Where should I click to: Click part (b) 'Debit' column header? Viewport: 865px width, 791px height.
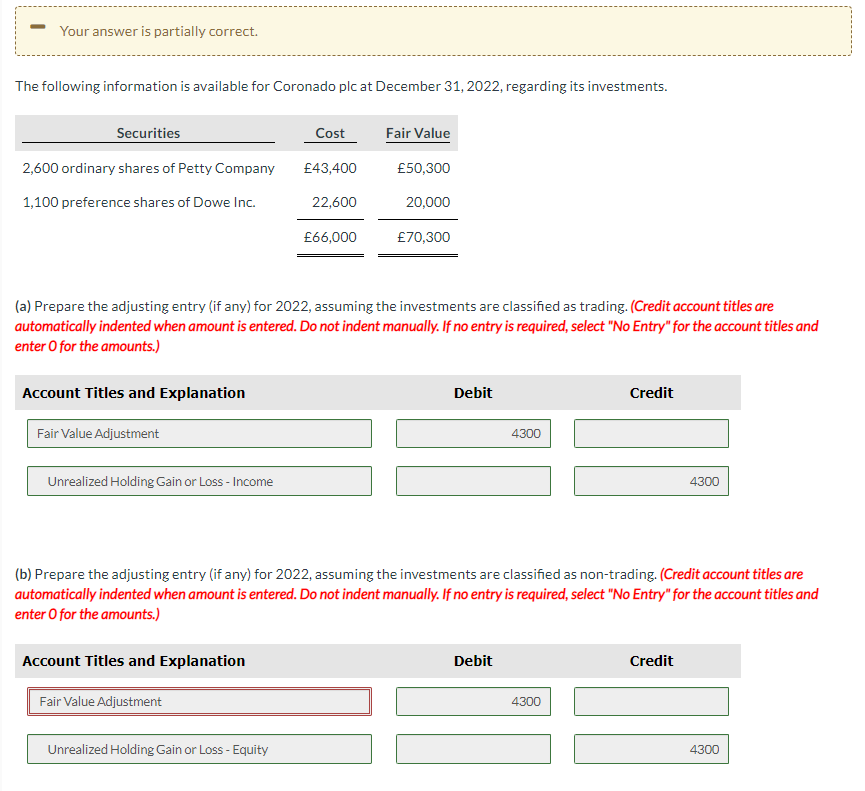coord(473,661)
